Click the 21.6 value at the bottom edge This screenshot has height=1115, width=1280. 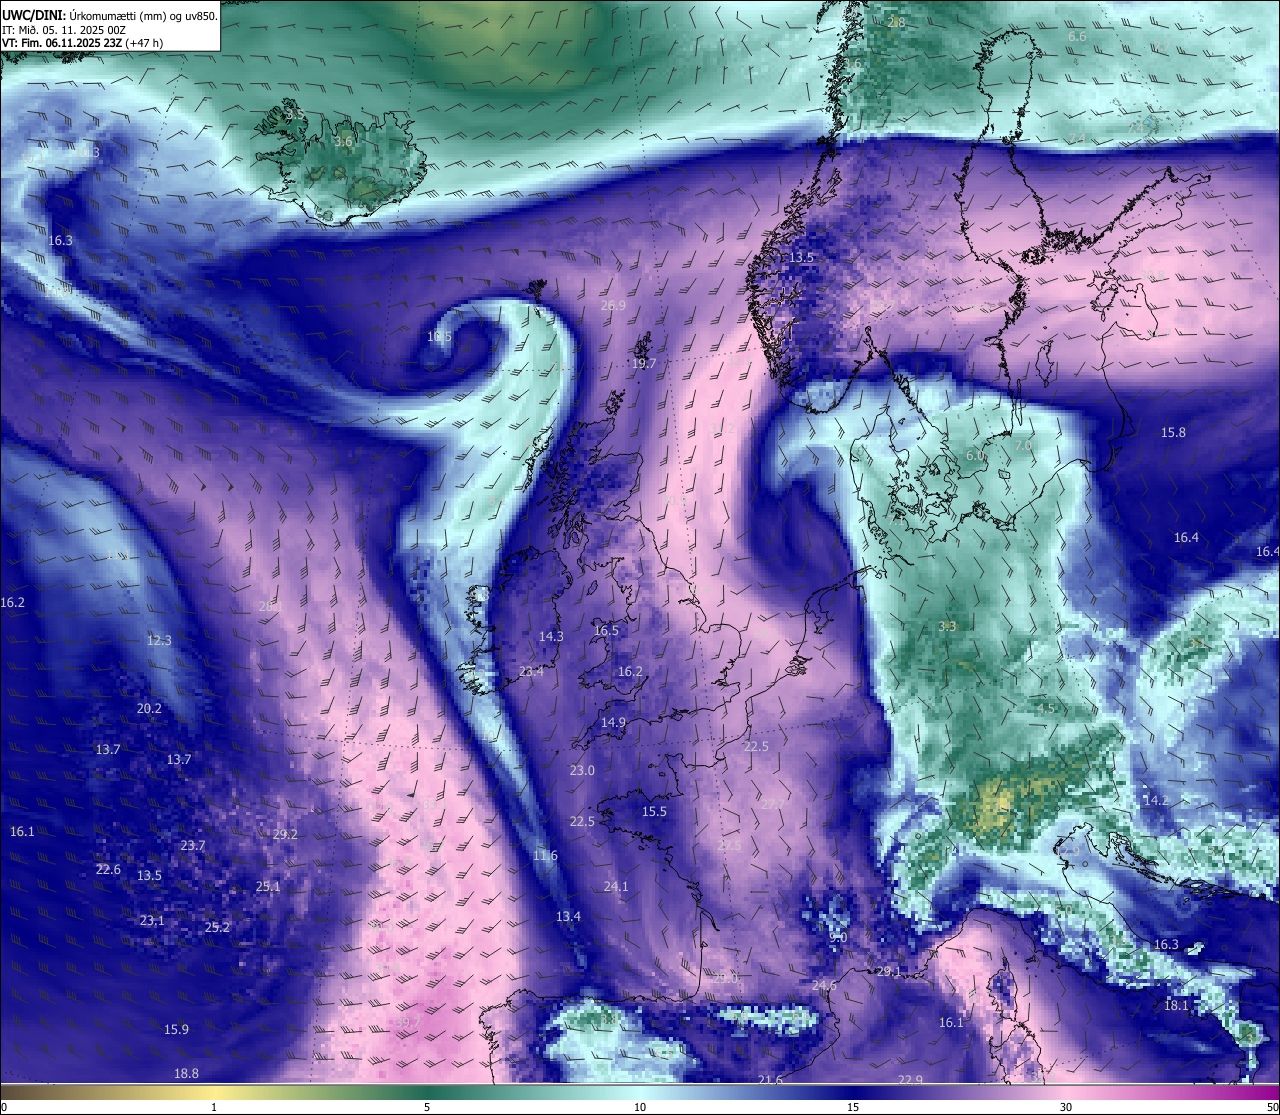(770, 1079)
